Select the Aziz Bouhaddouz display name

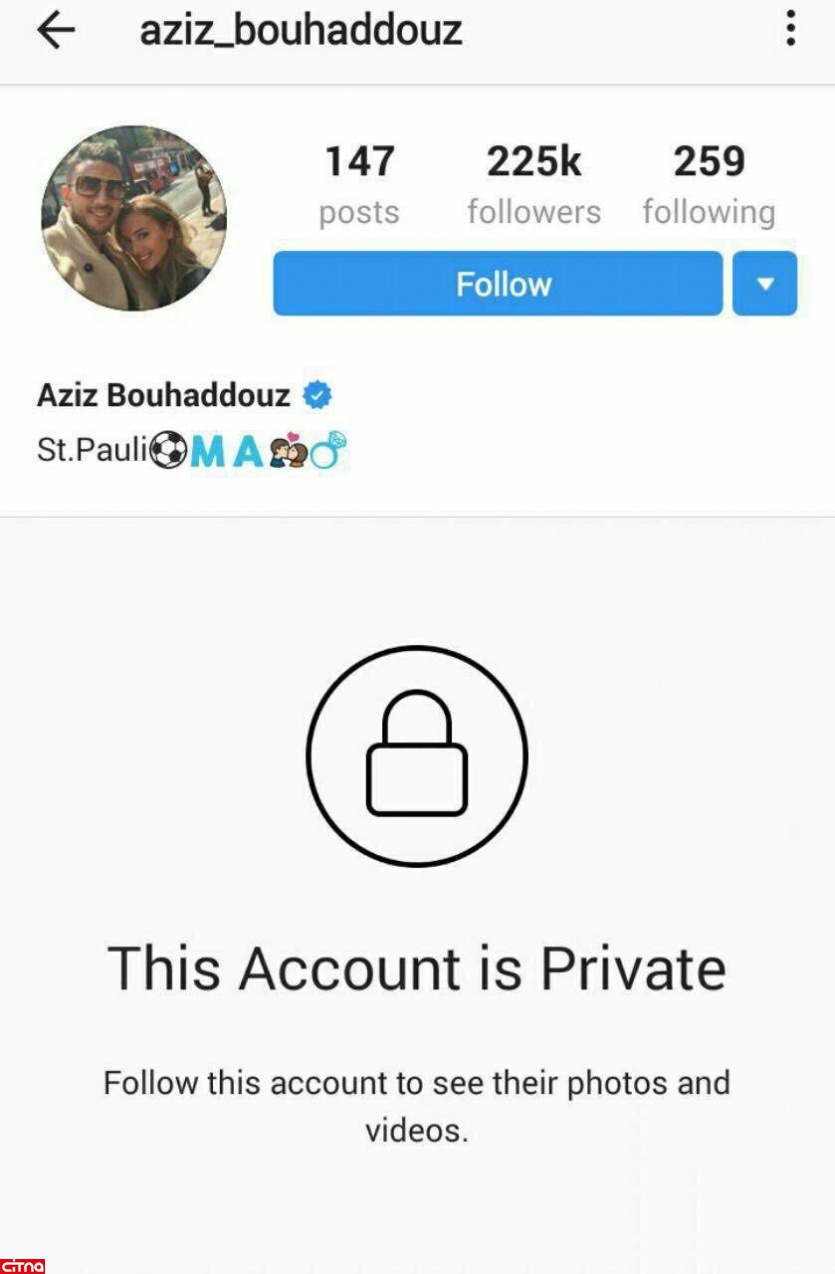click(x=164, y=395)
